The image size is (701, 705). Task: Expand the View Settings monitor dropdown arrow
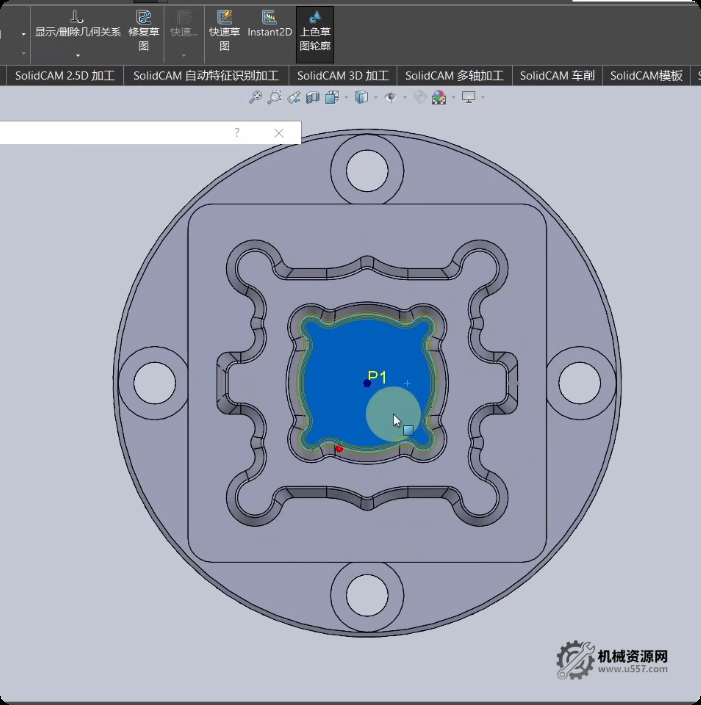coord(483,97)
